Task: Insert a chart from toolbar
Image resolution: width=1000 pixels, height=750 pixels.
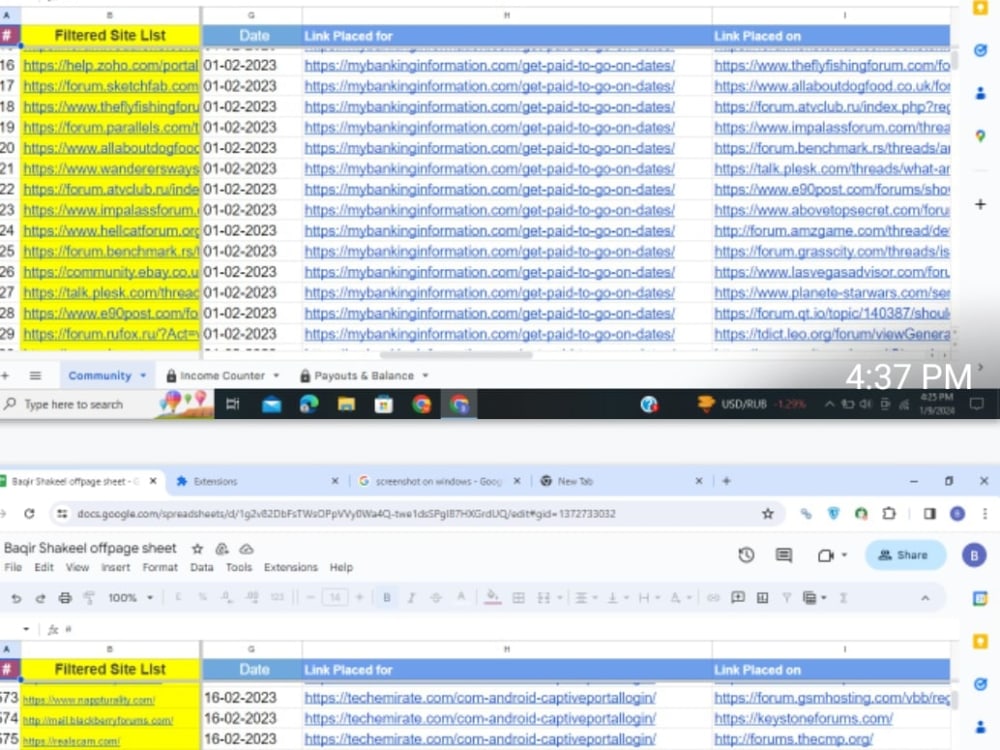Action: point(762,598)
